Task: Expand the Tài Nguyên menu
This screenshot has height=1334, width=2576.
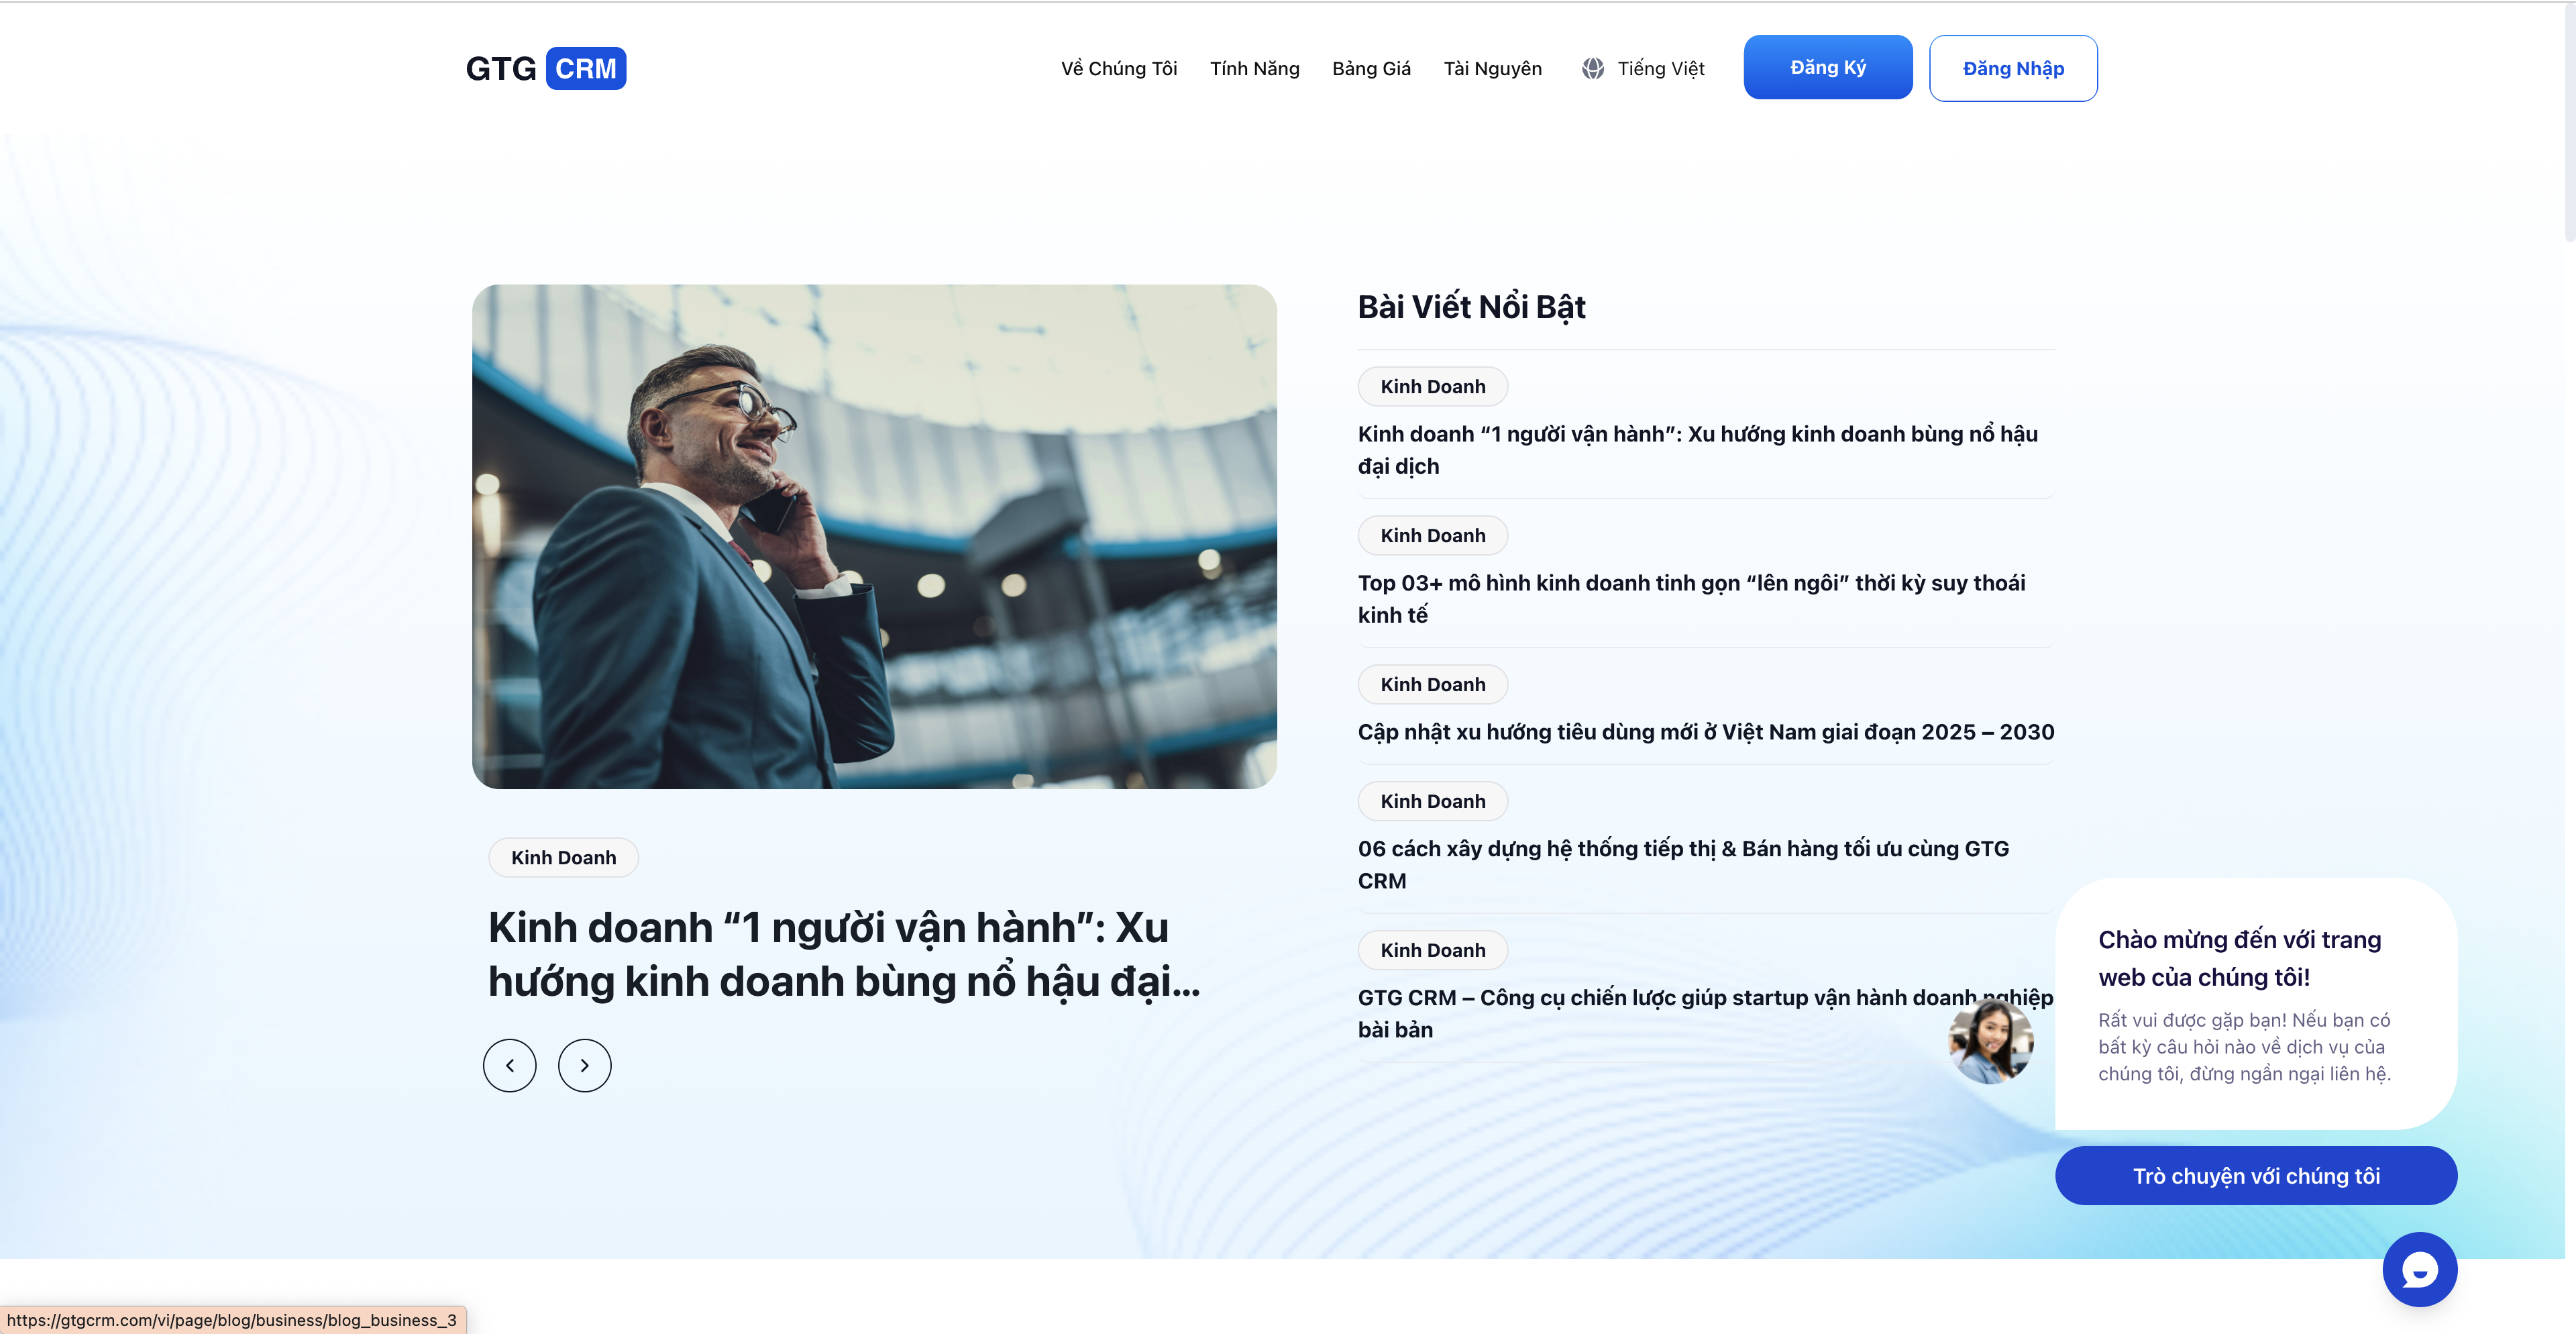Action: pyautogui.click(x=1491, y=68)
